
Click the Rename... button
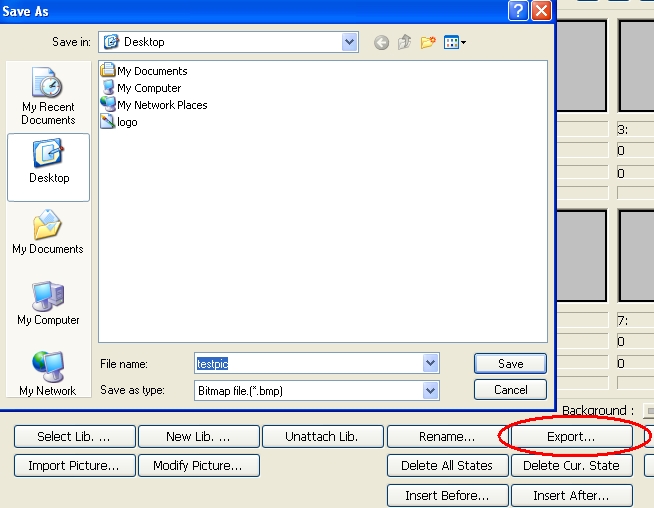coord(447,437)
